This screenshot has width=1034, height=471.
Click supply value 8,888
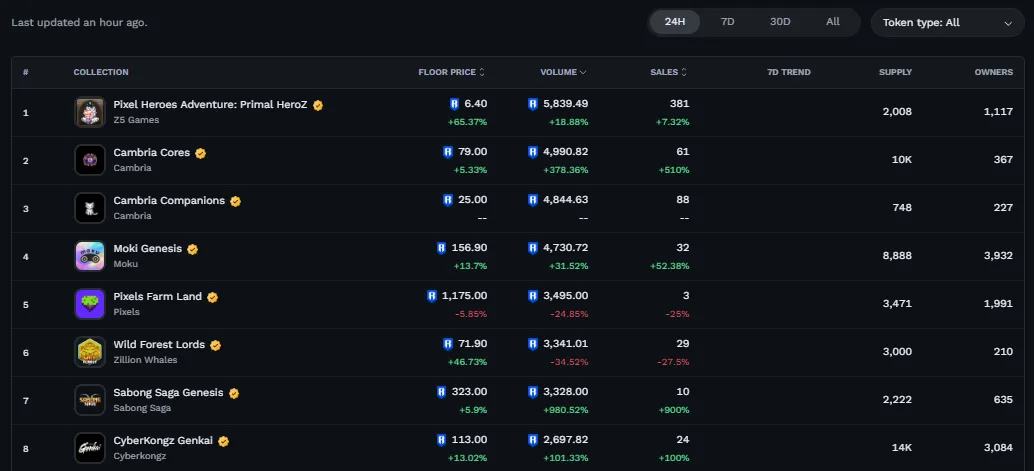pos(897,255)
